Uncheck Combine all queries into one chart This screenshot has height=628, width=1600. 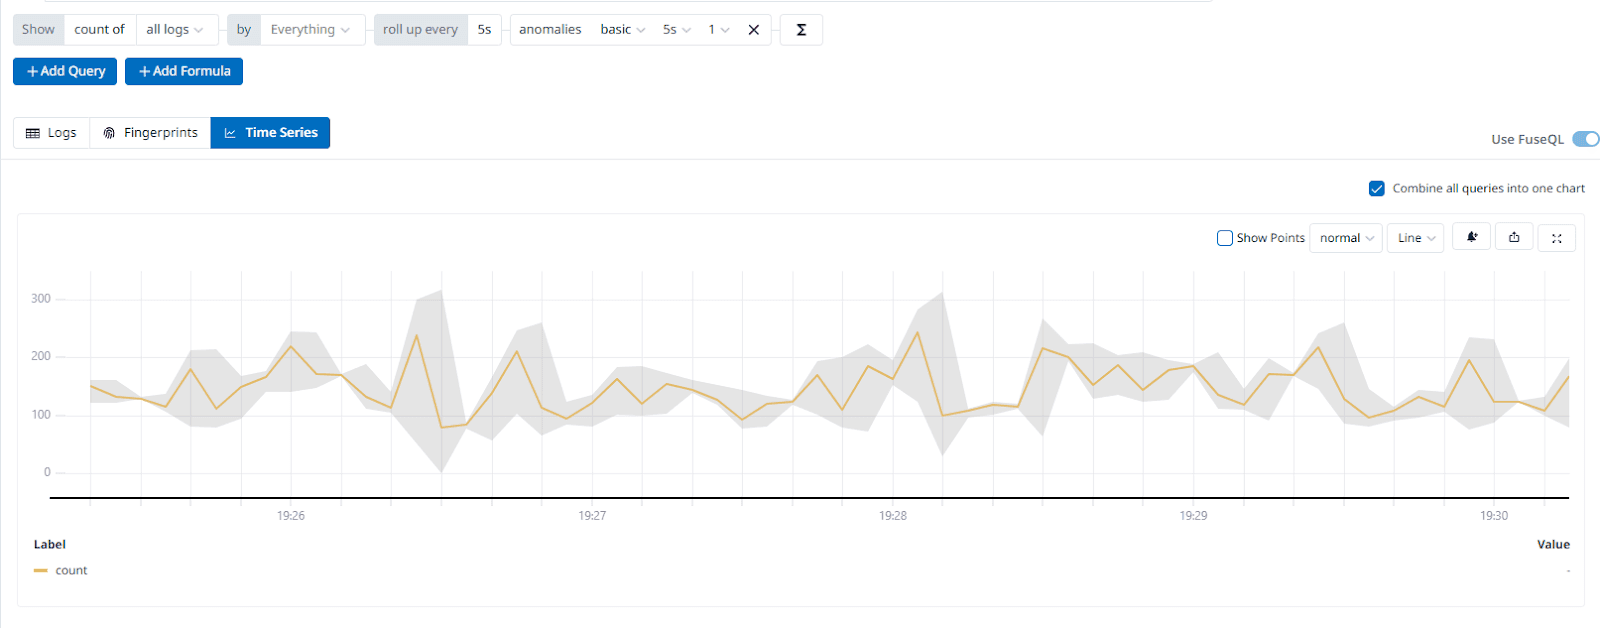point(1377,188)
